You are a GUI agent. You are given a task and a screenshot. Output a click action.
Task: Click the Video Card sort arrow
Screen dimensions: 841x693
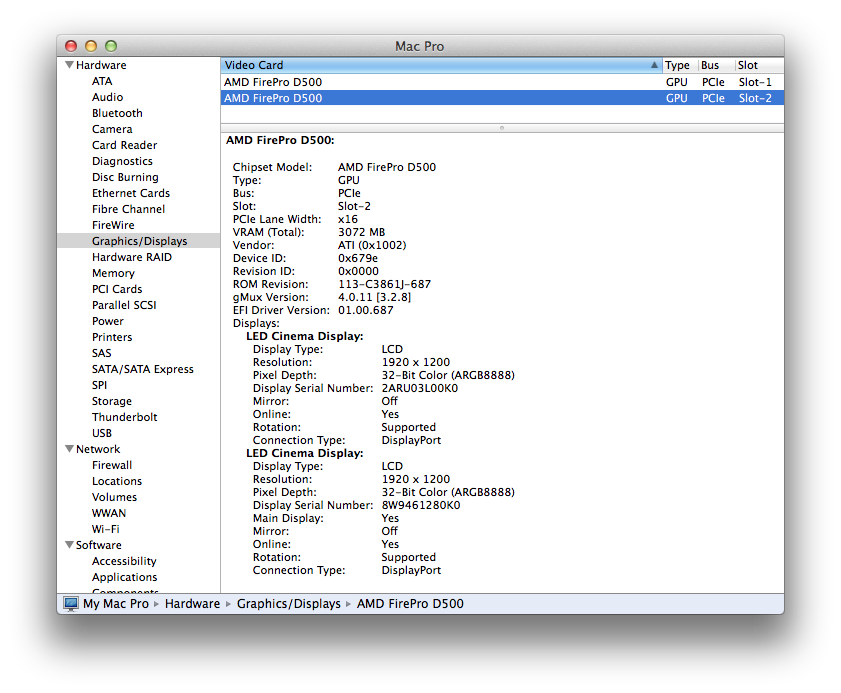click(x=654, y=65)
